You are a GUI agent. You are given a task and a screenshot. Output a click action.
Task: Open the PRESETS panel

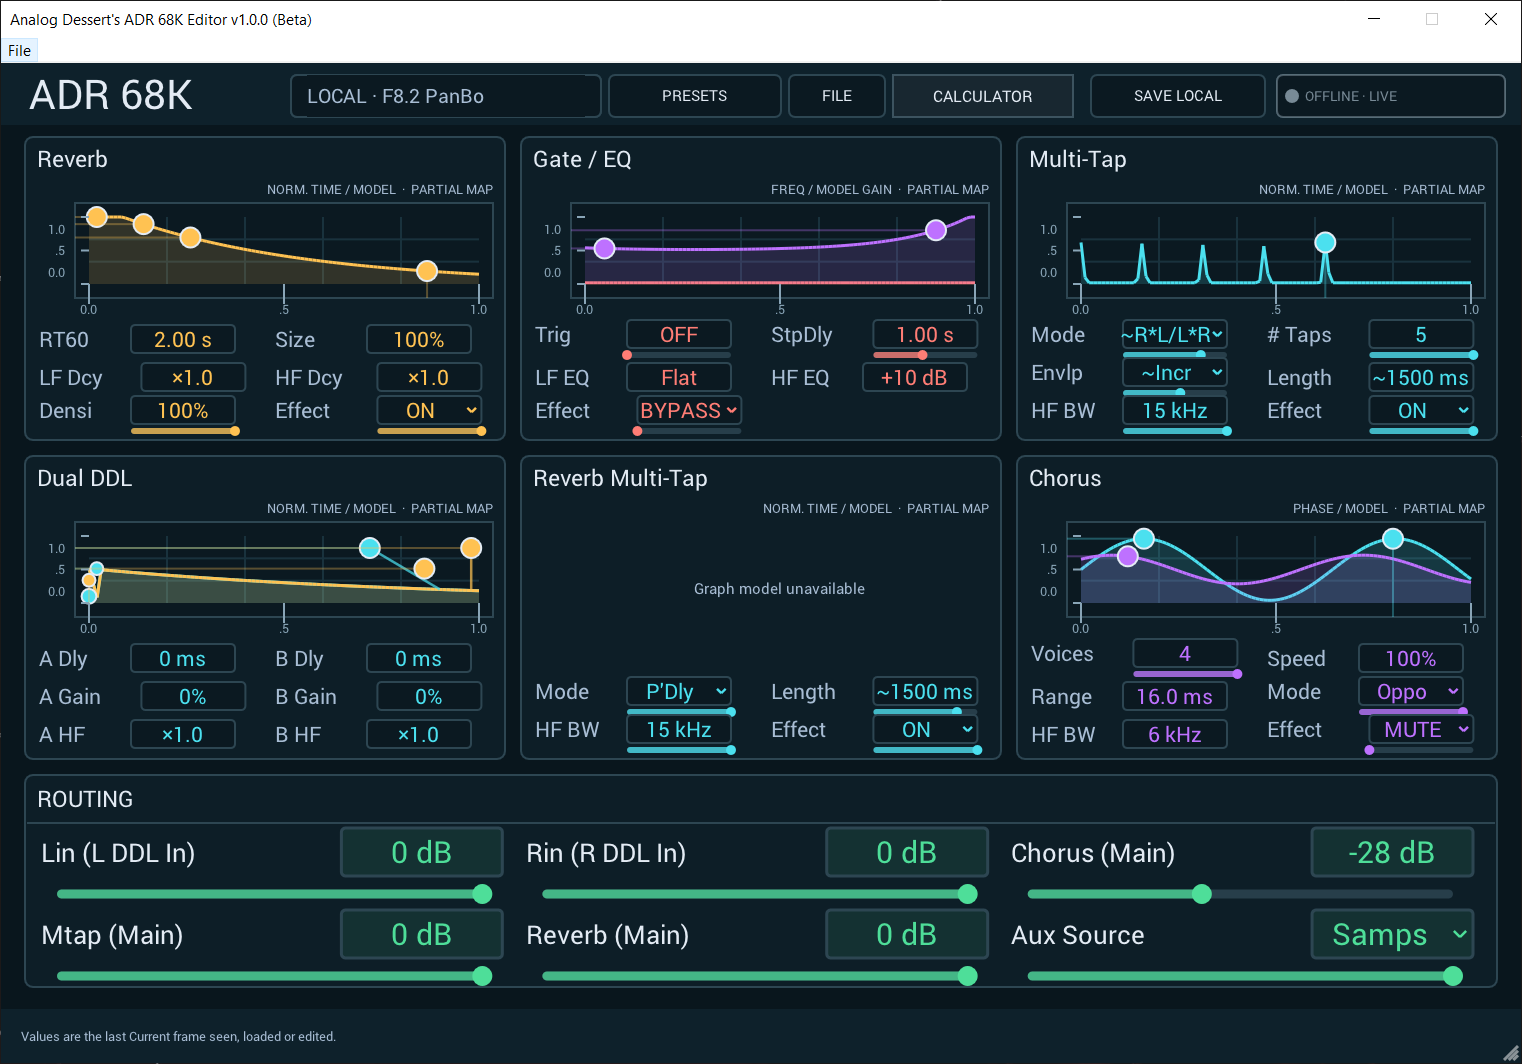click(x=694, y=96)
